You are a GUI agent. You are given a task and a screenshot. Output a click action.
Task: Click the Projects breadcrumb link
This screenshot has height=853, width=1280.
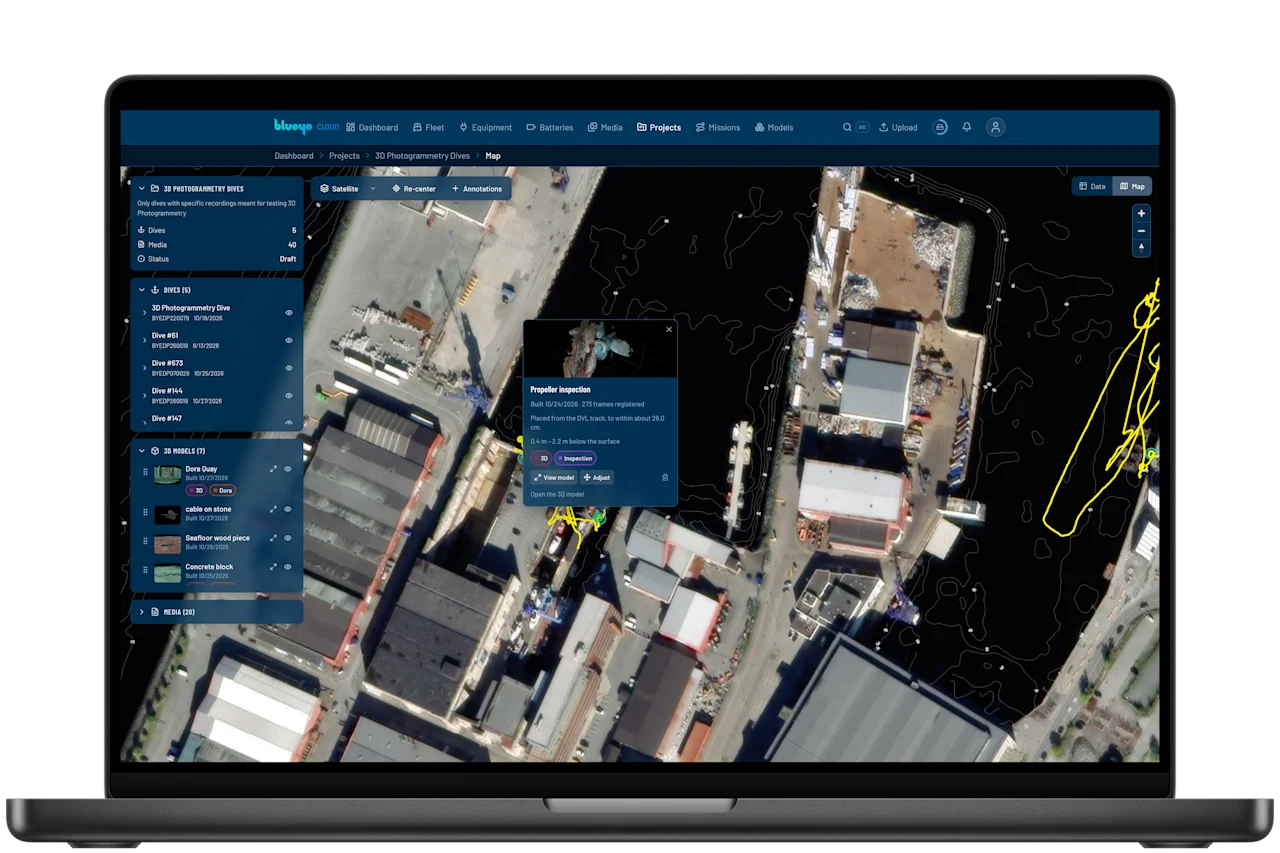(344, 156)
